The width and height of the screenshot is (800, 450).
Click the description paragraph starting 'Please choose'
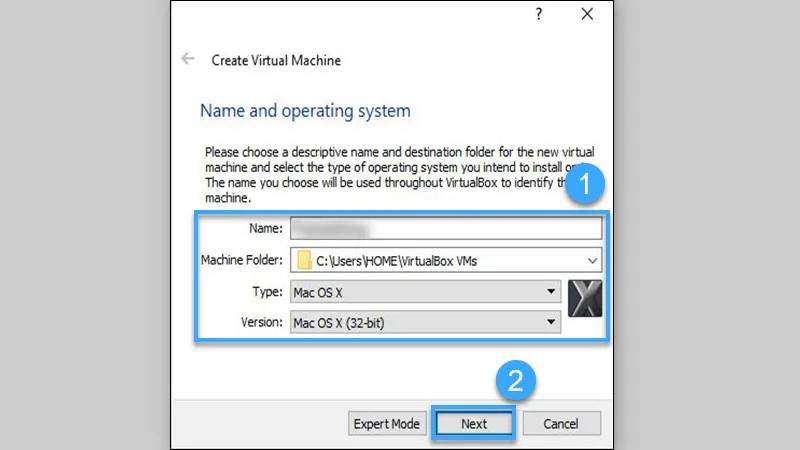(x=399, y=174)
